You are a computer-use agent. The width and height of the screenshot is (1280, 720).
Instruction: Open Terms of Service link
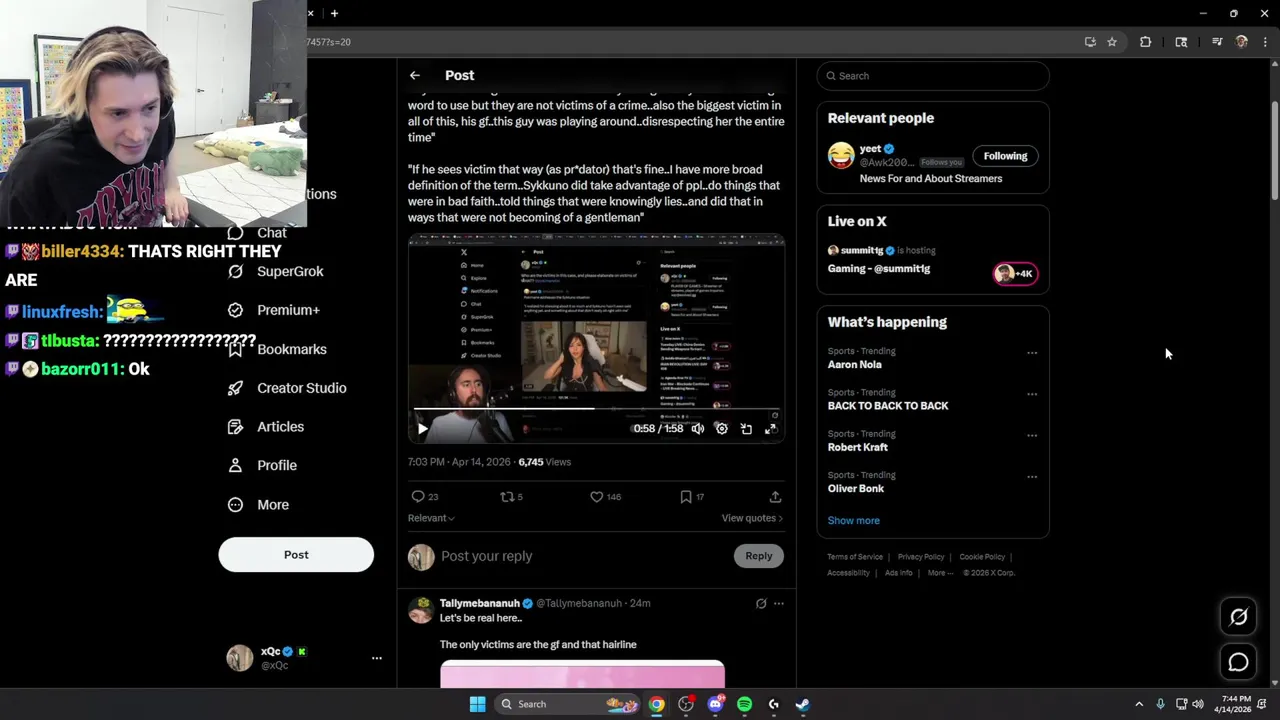click(855, 557)
